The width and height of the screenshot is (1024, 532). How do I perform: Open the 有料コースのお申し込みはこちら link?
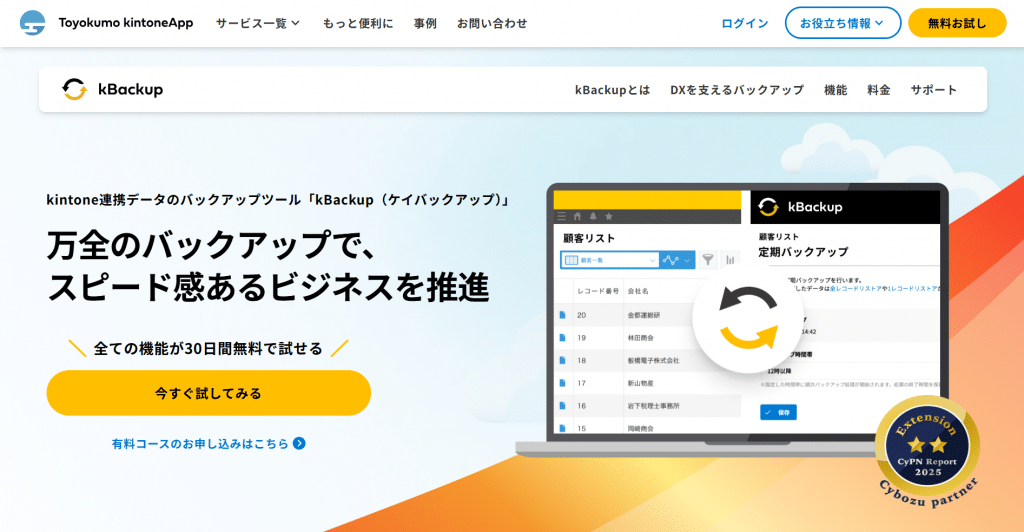click(x=200, y=444)
